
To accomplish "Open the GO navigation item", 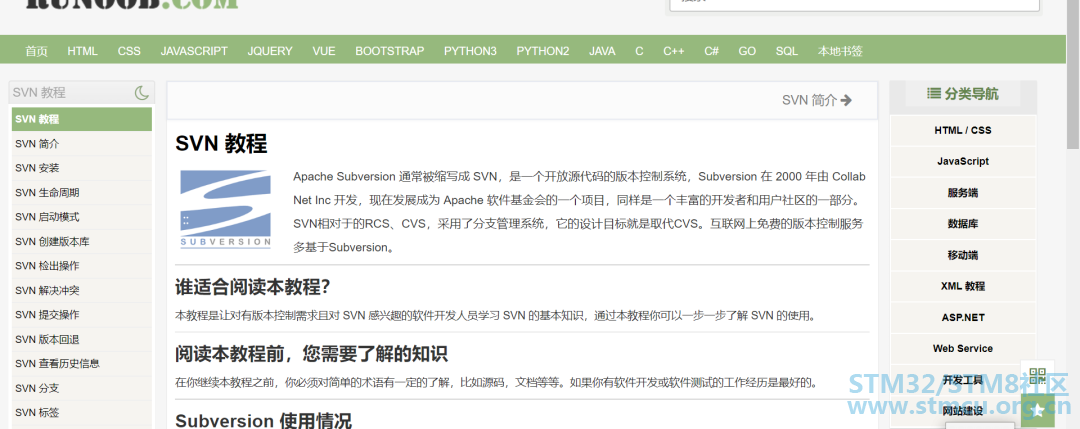I will (747, 51).
